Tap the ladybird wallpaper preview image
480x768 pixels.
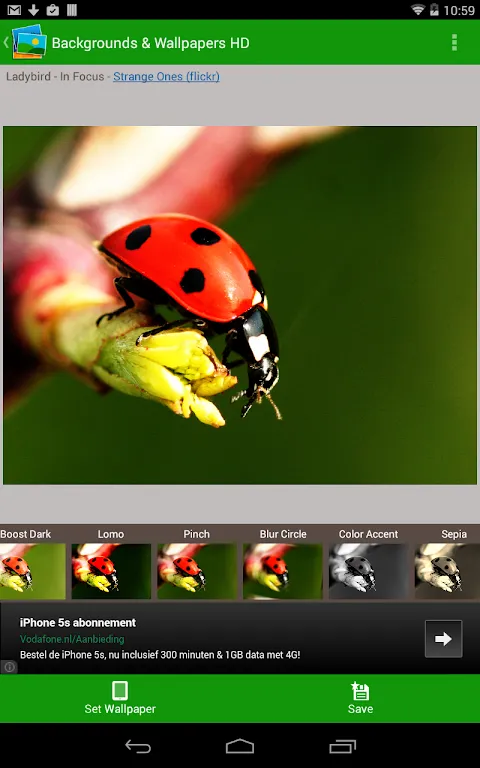[x=240, y=305]
